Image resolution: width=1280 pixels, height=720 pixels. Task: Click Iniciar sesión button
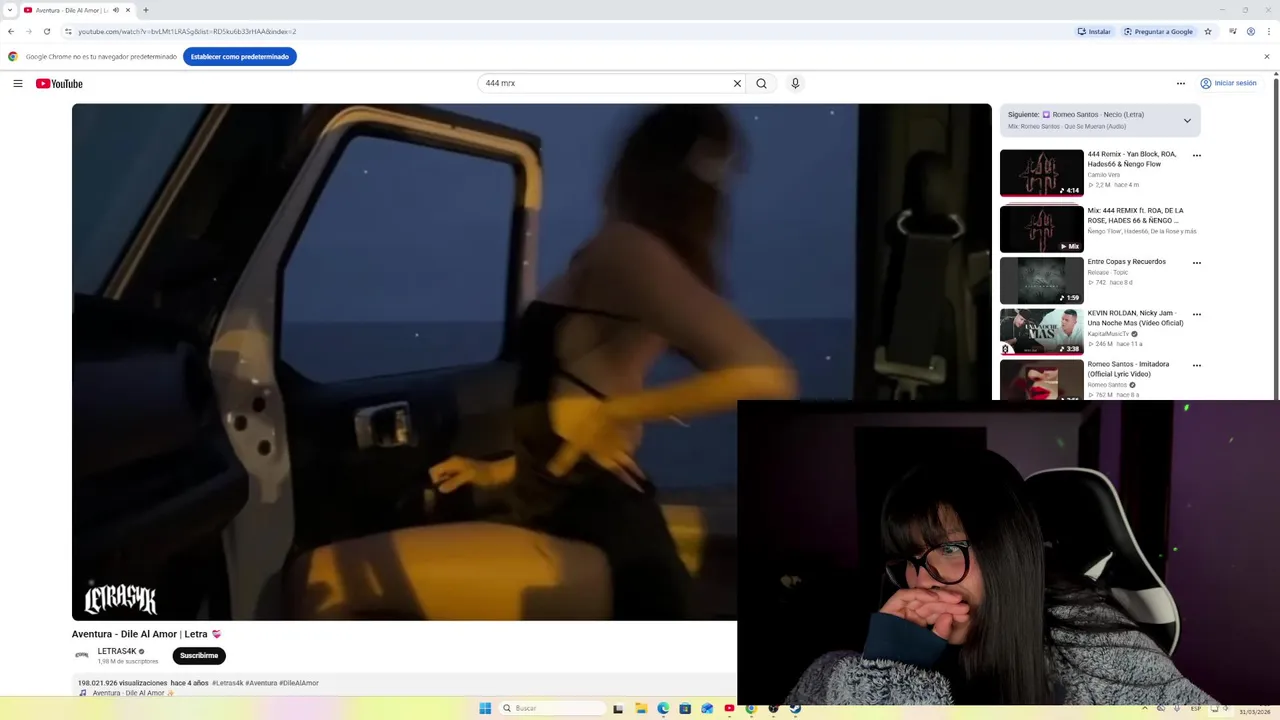click(1231, 83)
